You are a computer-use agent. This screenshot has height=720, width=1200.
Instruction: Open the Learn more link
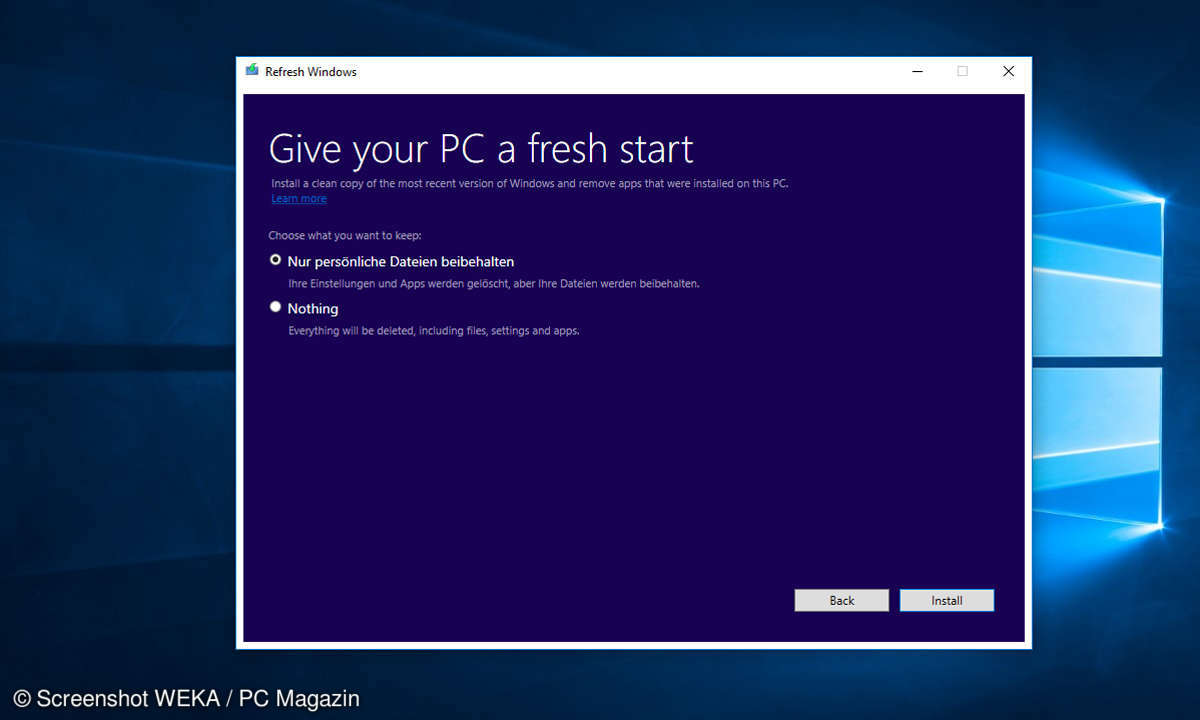298,199
